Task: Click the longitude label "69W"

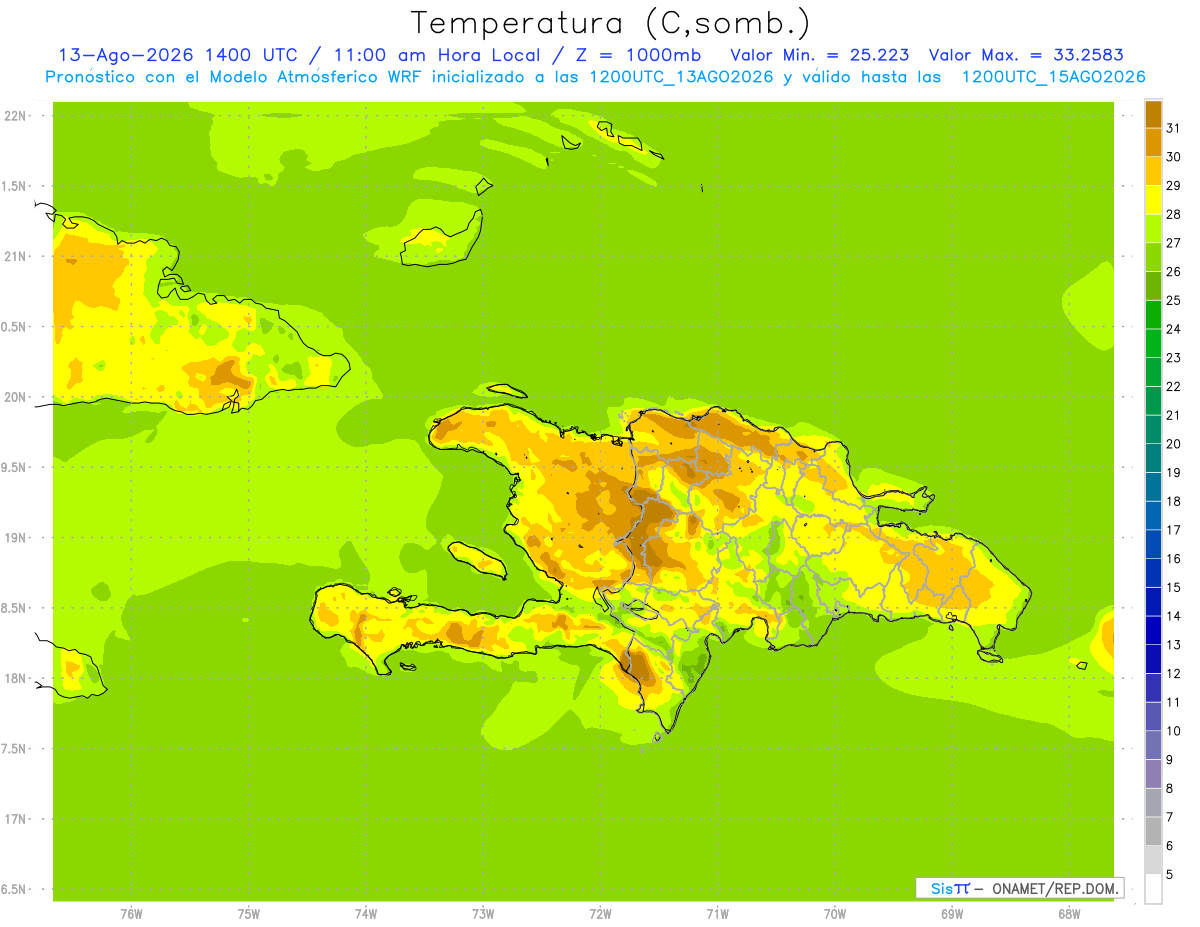Action: tap(952, 914)
